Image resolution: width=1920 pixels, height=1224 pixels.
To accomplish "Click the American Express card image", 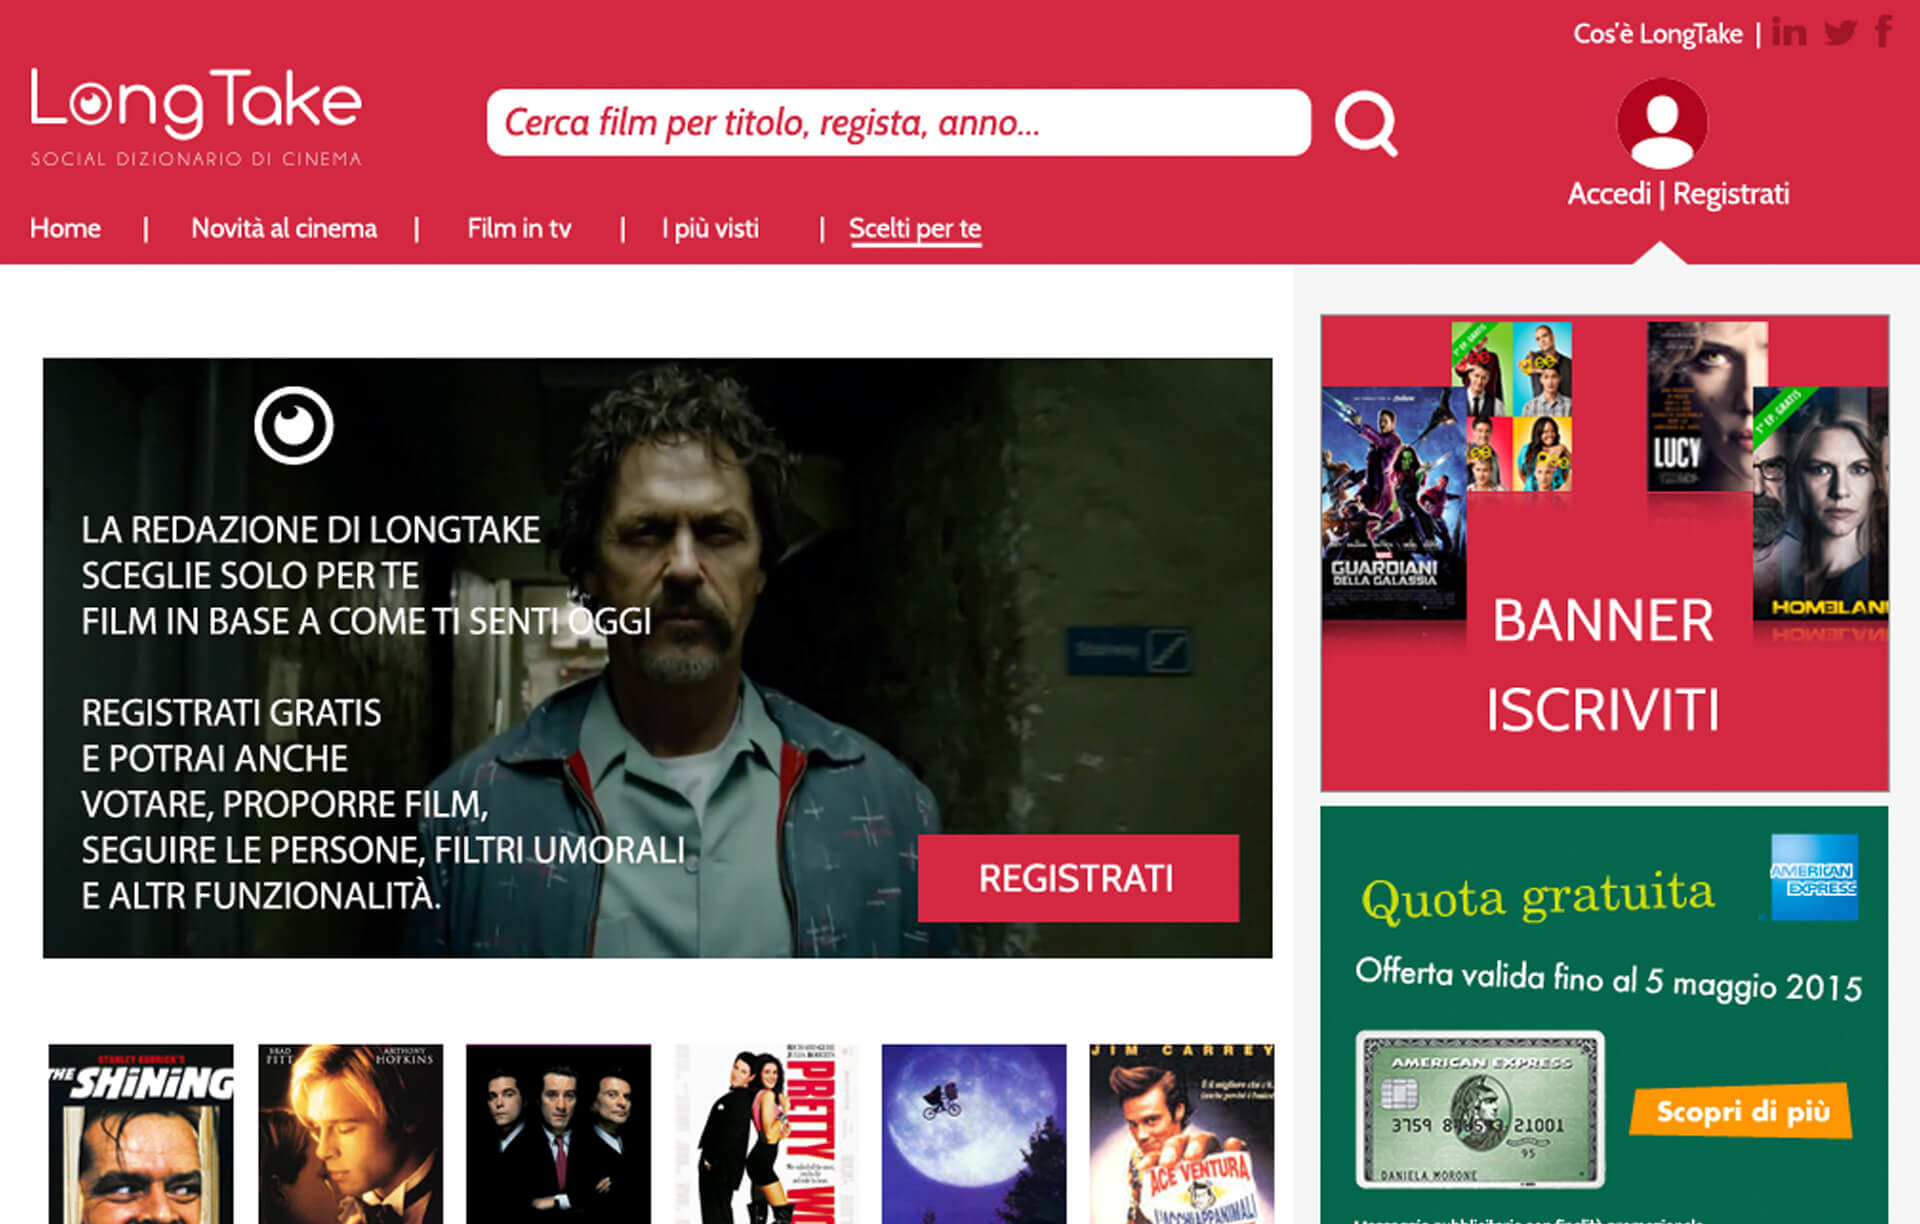I will click(1480, 1109).
